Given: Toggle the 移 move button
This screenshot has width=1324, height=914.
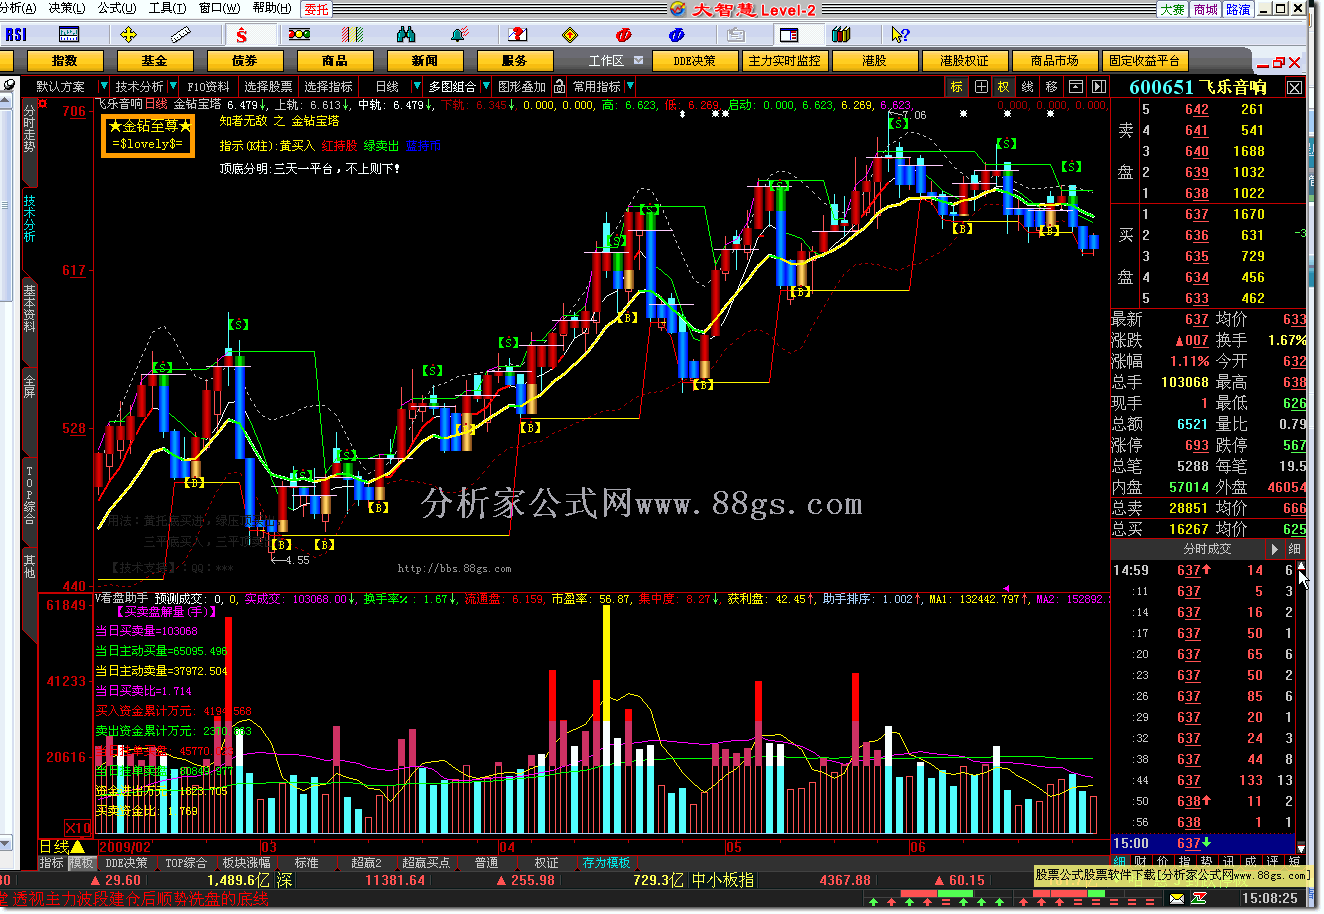Looking at the screenshot, I should (1052, 87).
